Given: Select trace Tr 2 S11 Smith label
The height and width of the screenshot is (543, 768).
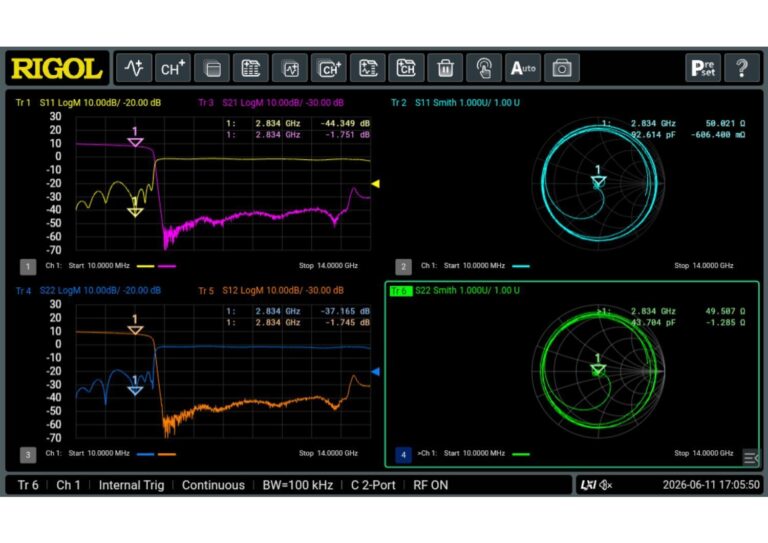Looking at the screenshot, I should coord(455,103).
